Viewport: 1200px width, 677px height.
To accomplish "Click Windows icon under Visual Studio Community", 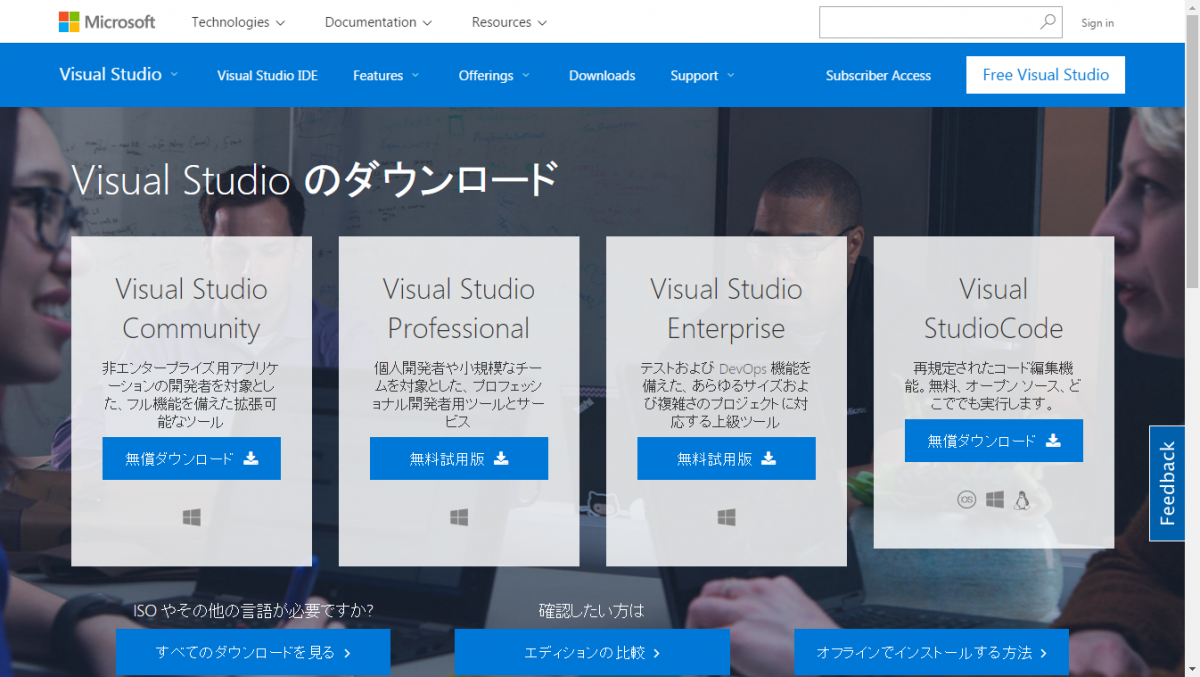I will pyautogui.click(x=192, y=517).
